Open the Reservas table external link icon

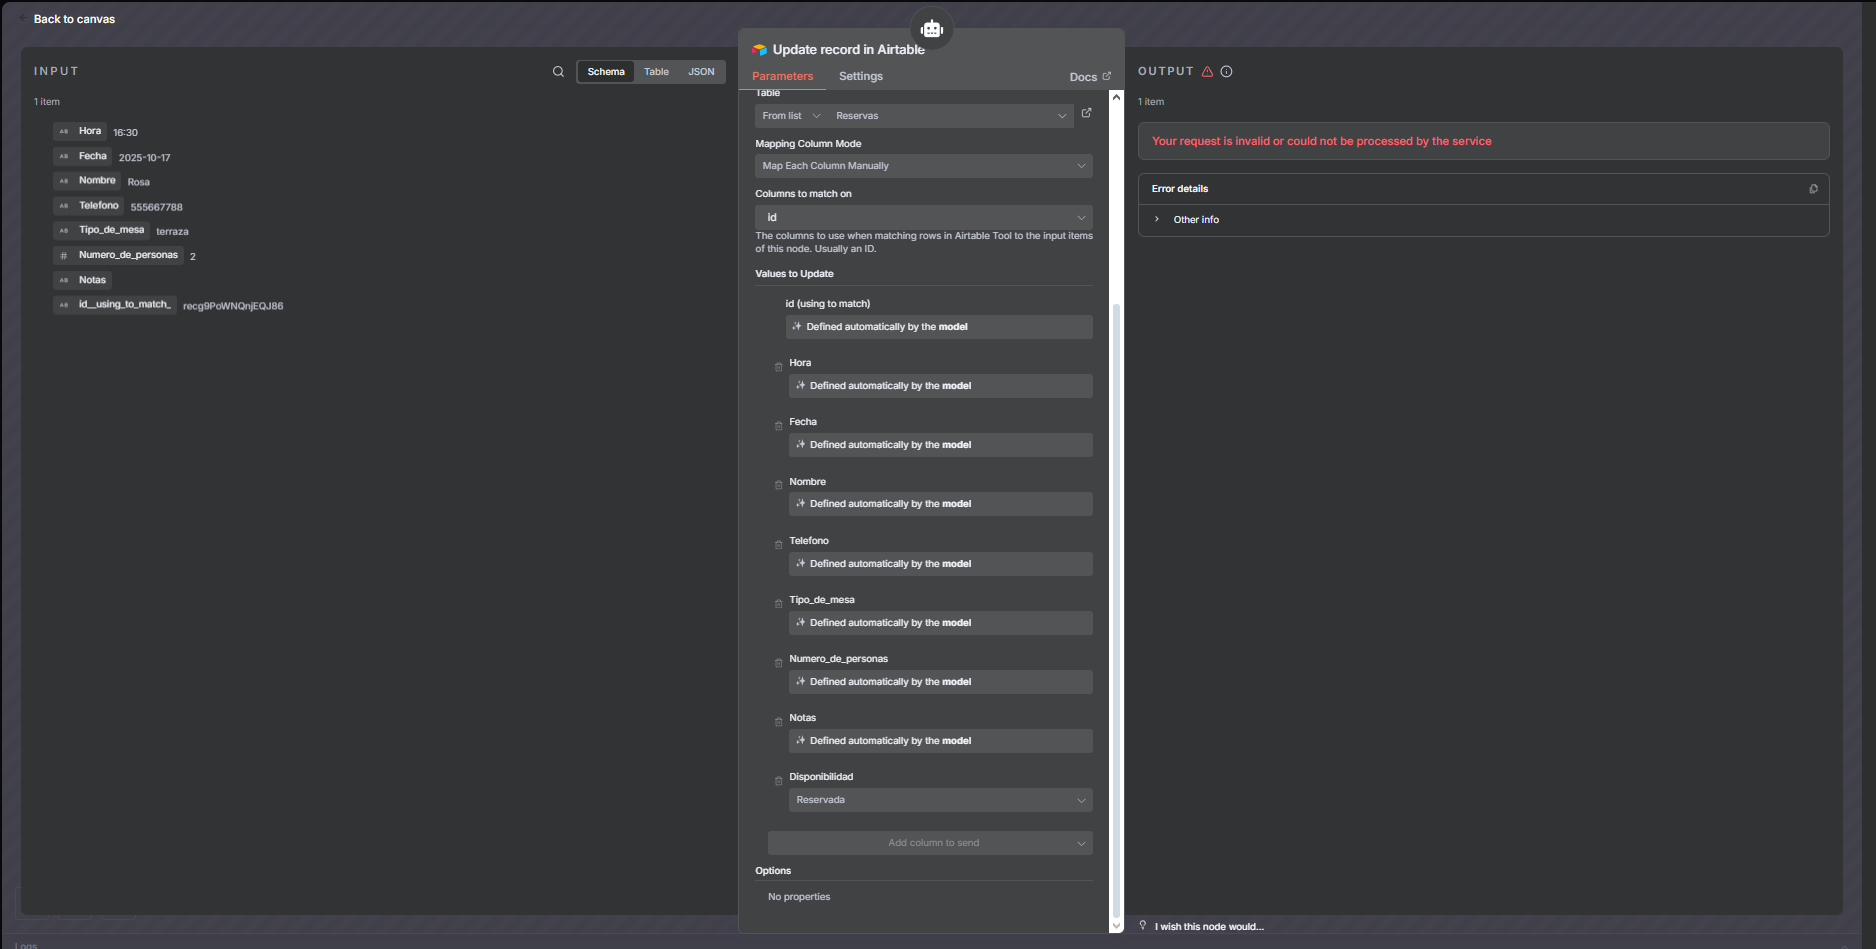click(x=1086, y=114)
